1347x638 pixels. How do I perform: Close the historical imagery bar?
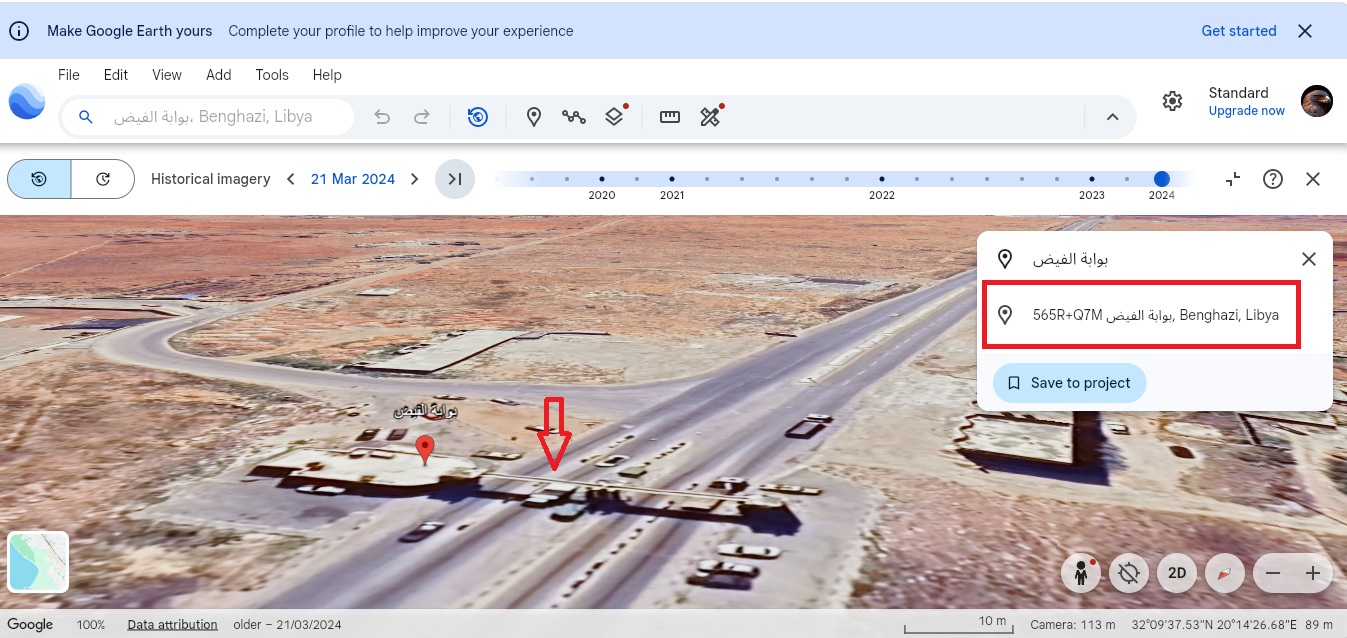(x=1313, y=179)
